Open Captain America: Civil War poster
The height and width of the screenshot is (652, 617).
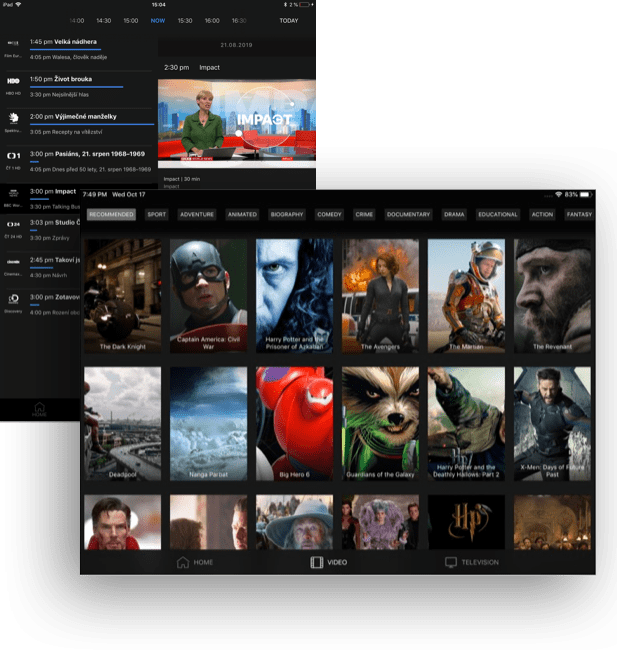pos(208,296)
